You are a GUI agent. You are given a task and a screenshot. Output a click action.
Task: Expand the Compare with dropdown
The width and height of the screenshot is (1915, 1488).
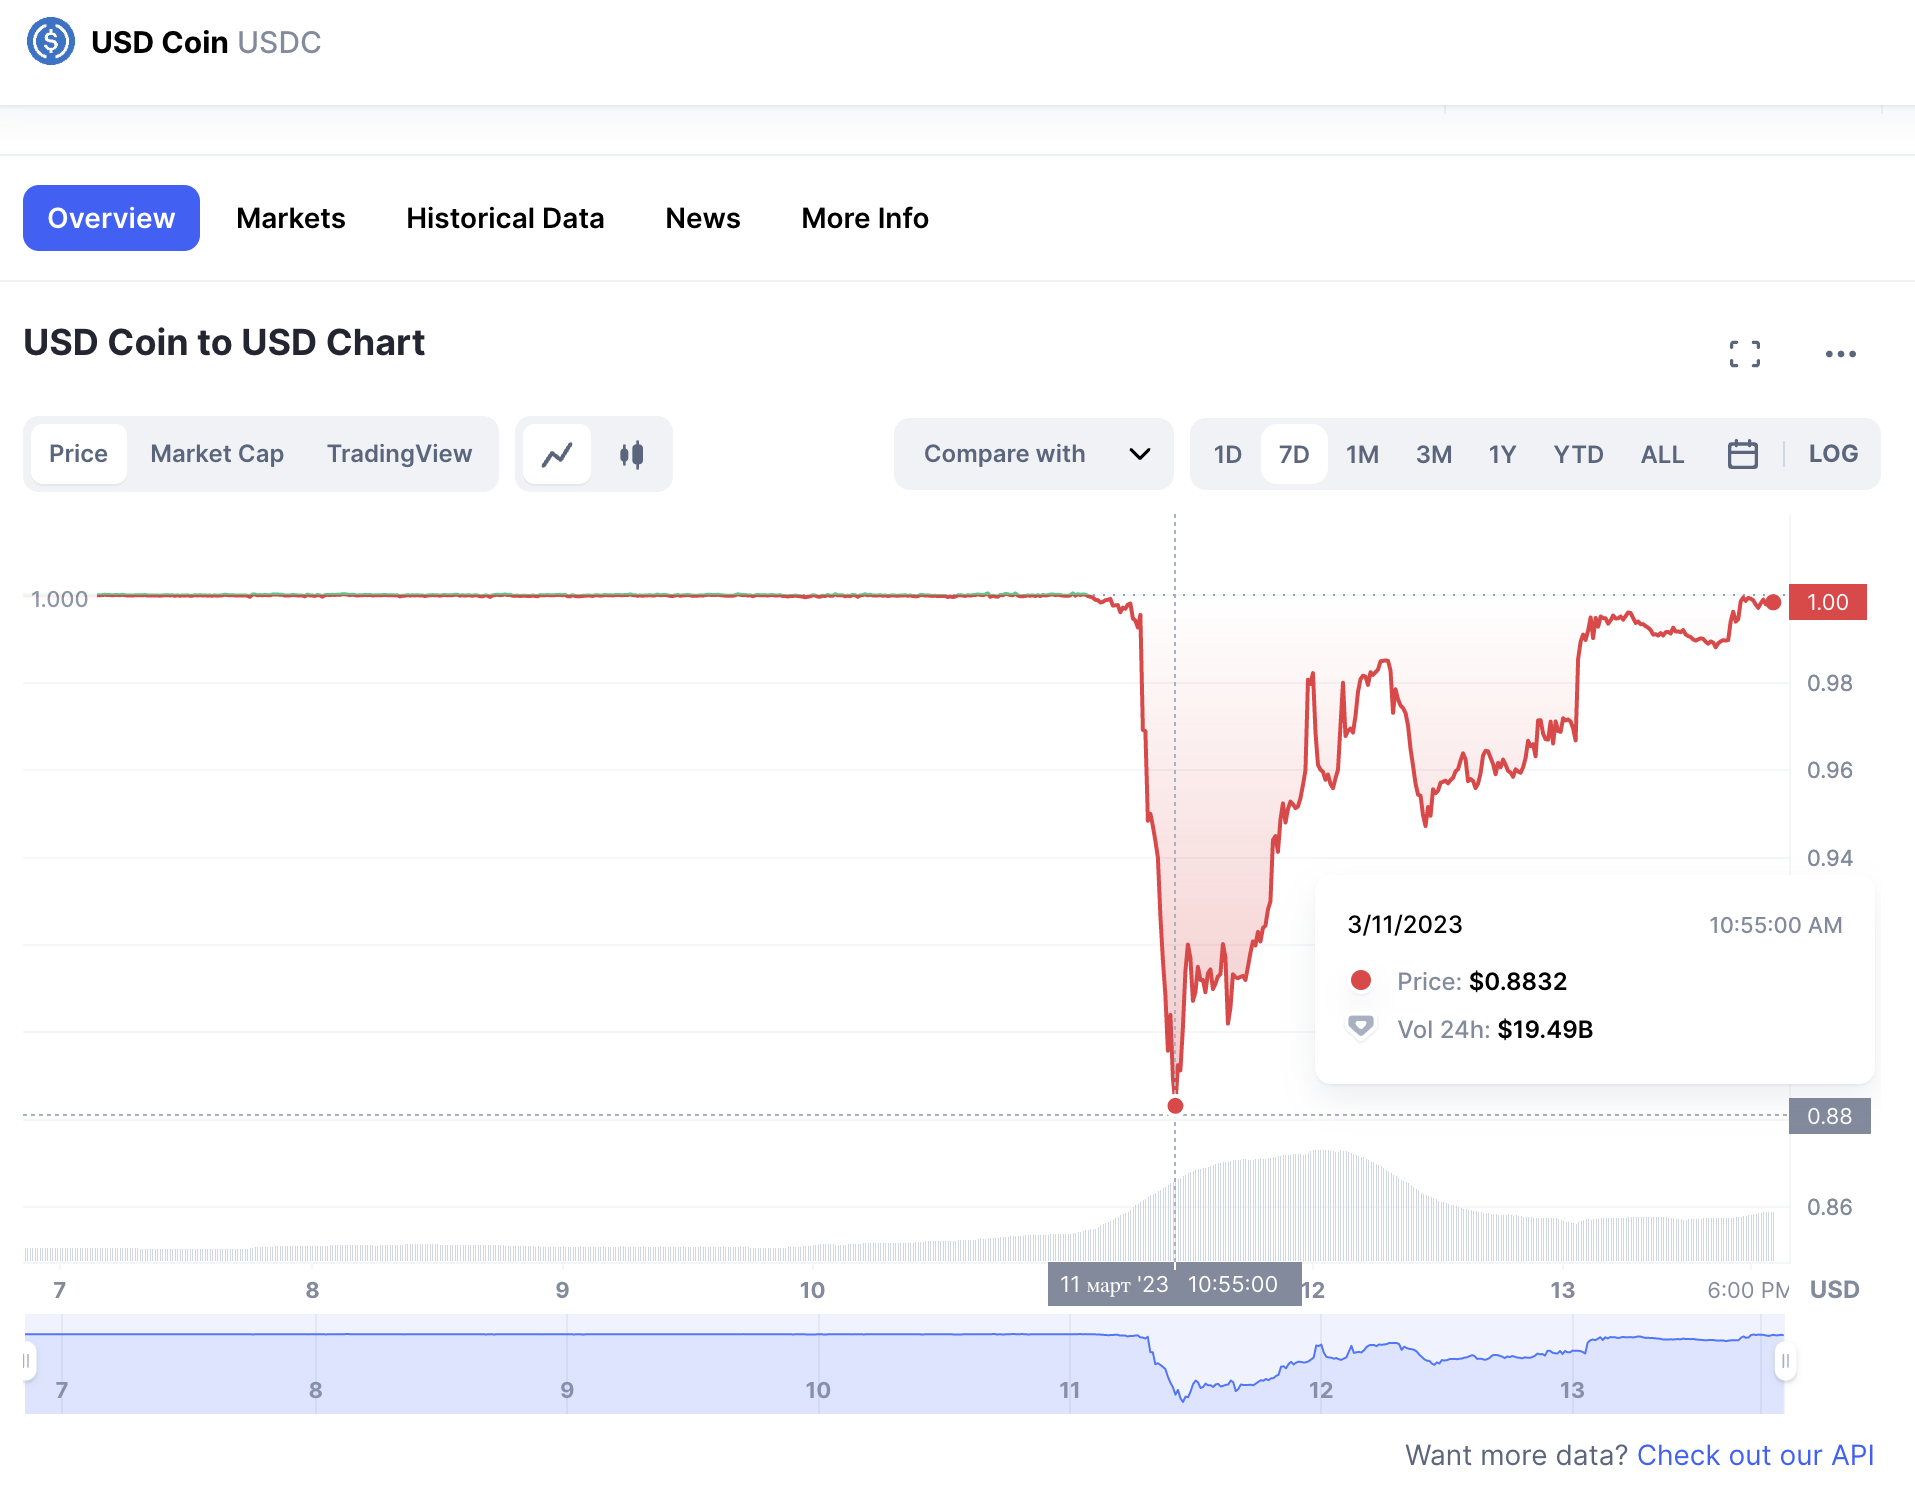click(x=1033, y=453)
